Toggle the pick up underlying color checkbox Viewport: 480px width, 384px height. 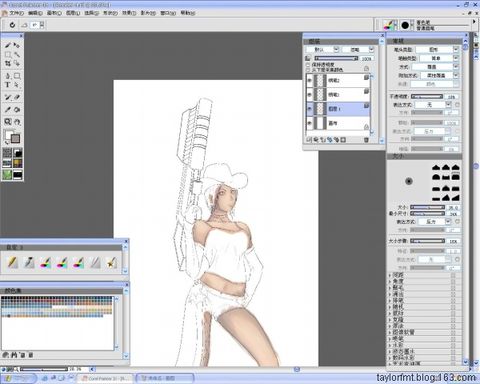tap(308, 70)
